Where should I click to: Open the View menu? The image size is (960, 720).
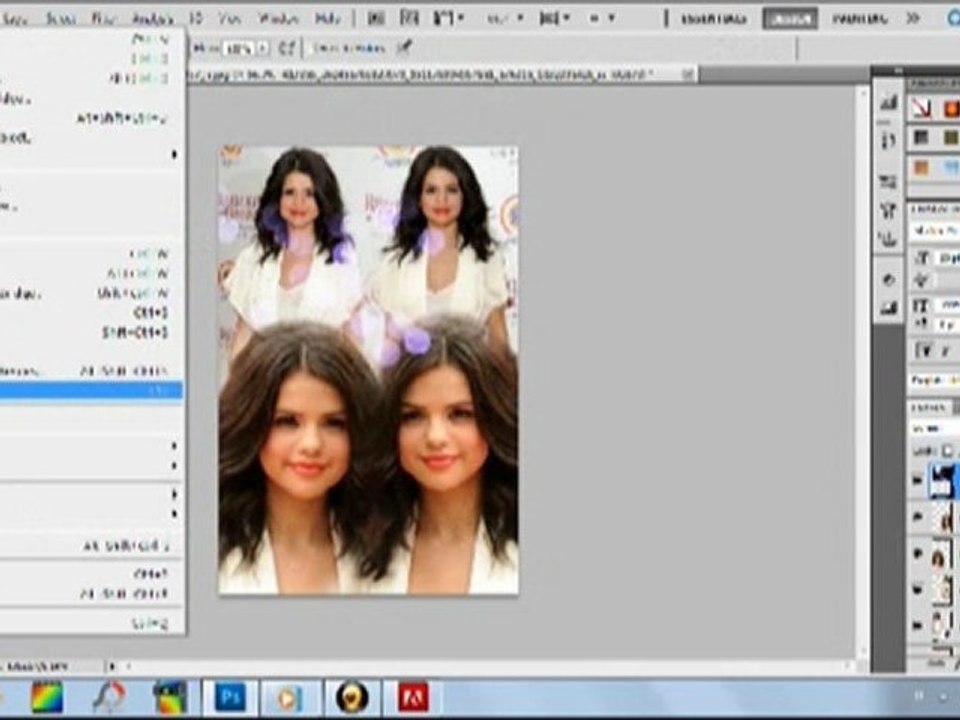coord(230,19)
